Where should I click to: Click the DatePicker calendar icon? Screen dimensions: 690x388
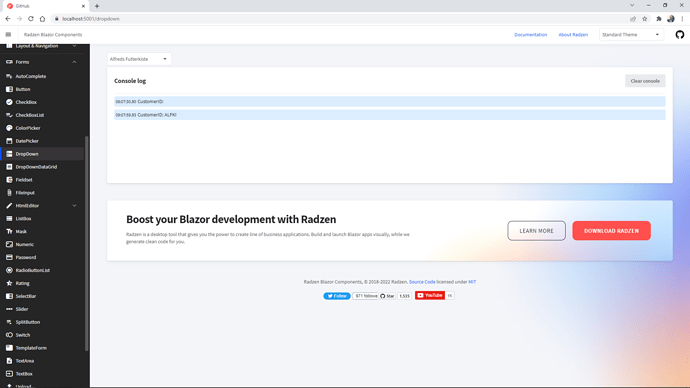pyautogui.click(x=9, y=141)
